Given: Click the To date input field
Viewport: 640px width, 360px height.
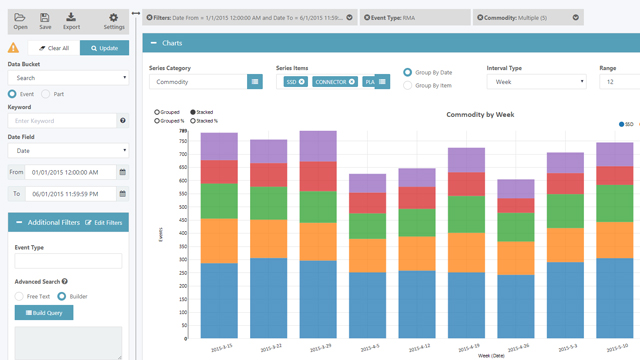Looking at the screenshot, I should [71, 194].
